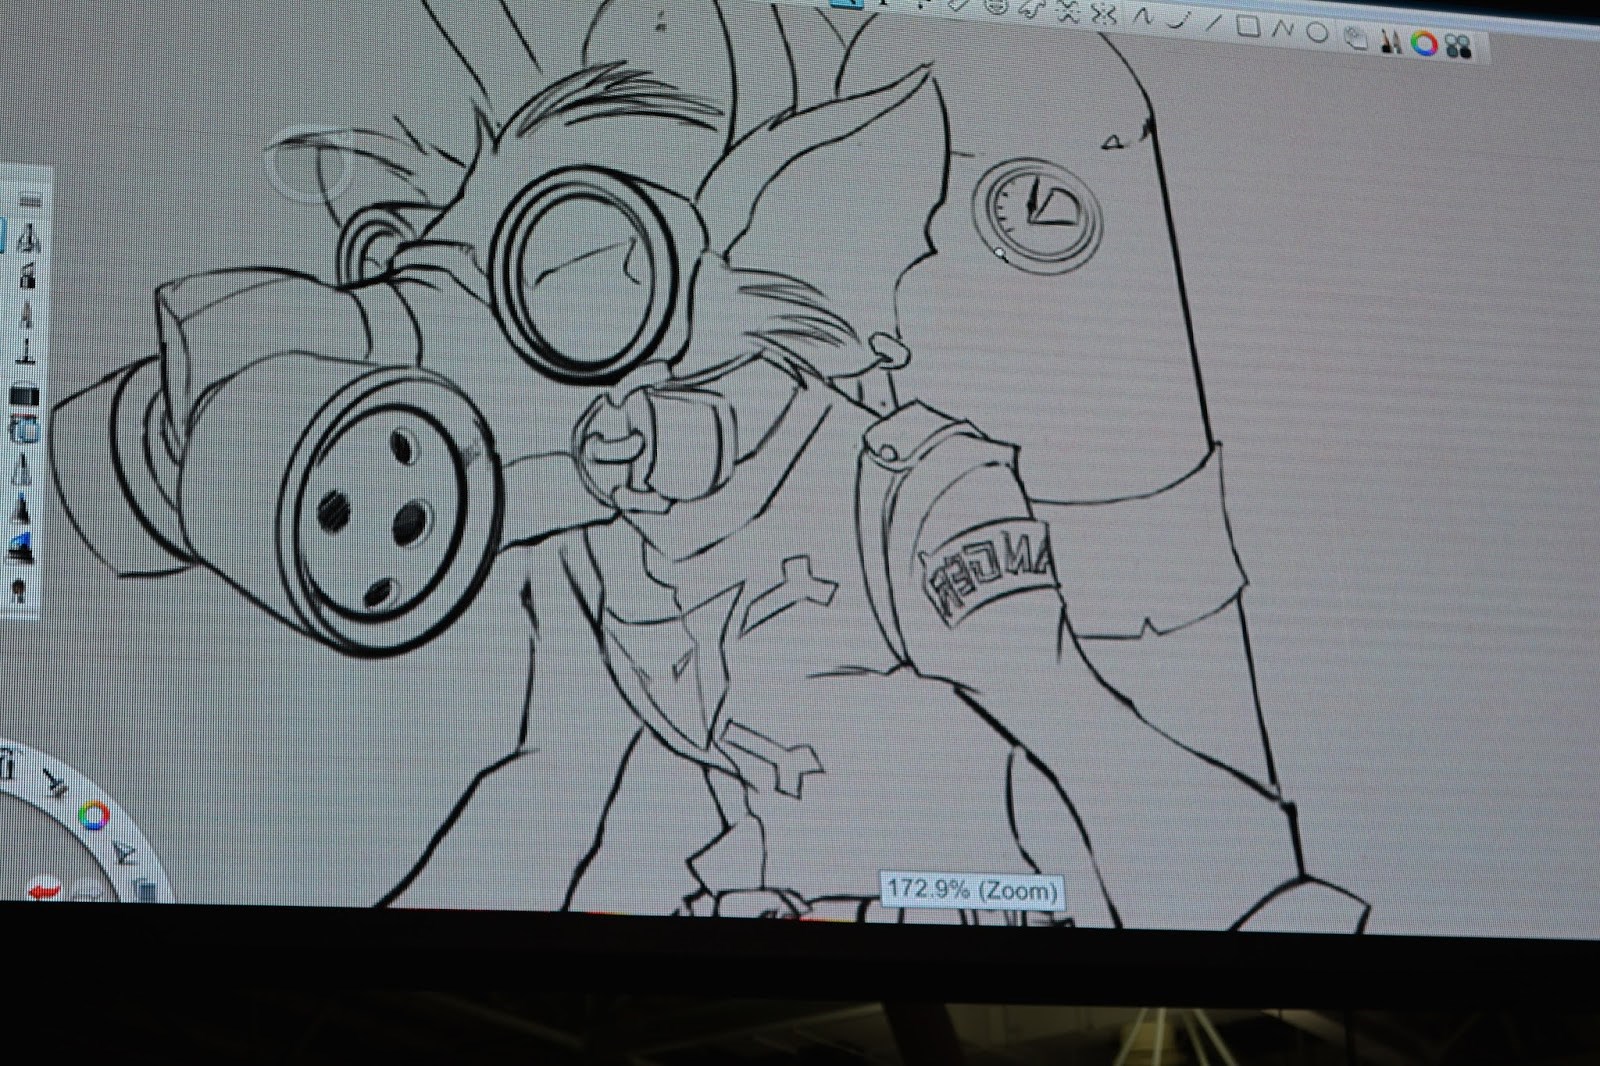Select the light gray cone brush in palette

(x=22, y=471)
